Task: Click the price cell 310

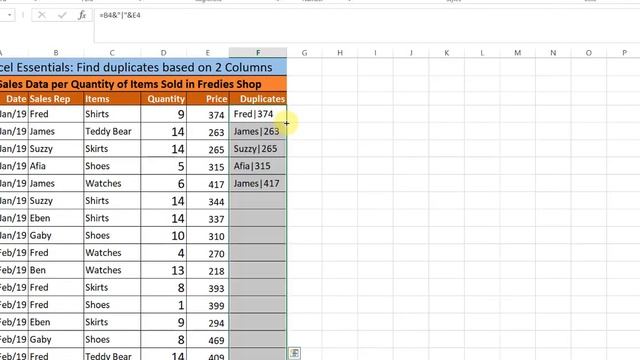Action: (208, 236)
